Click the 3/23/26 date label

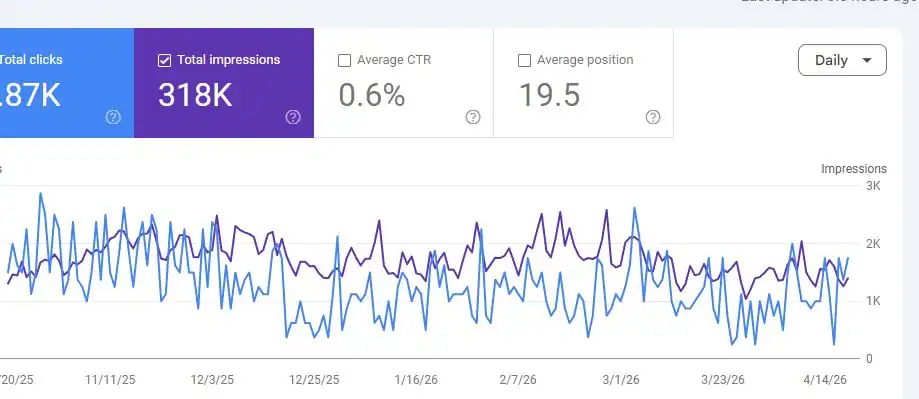click(x=723, y=380)
